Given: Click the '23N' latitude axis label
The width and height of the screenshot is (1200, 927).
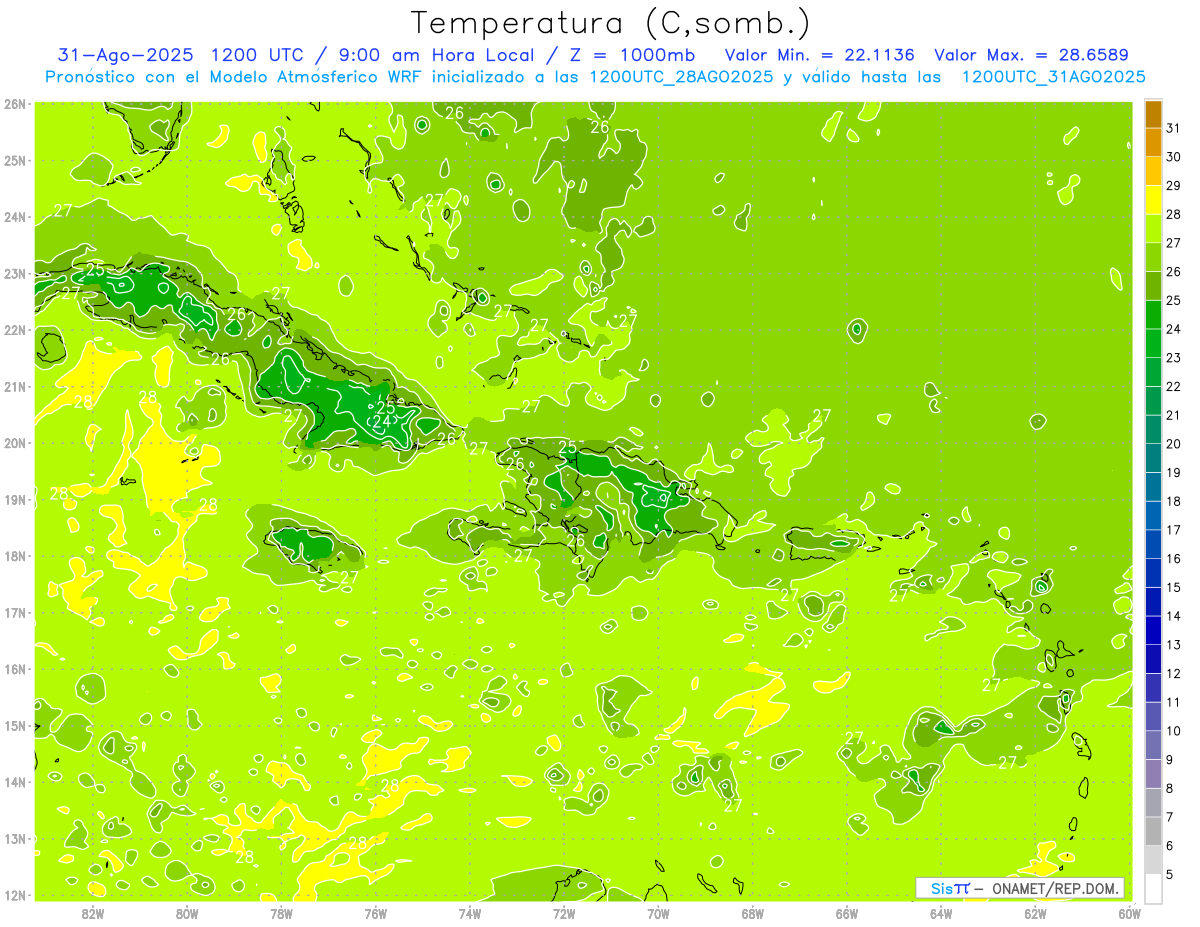Looking at the screenshot, I should 14,274.
